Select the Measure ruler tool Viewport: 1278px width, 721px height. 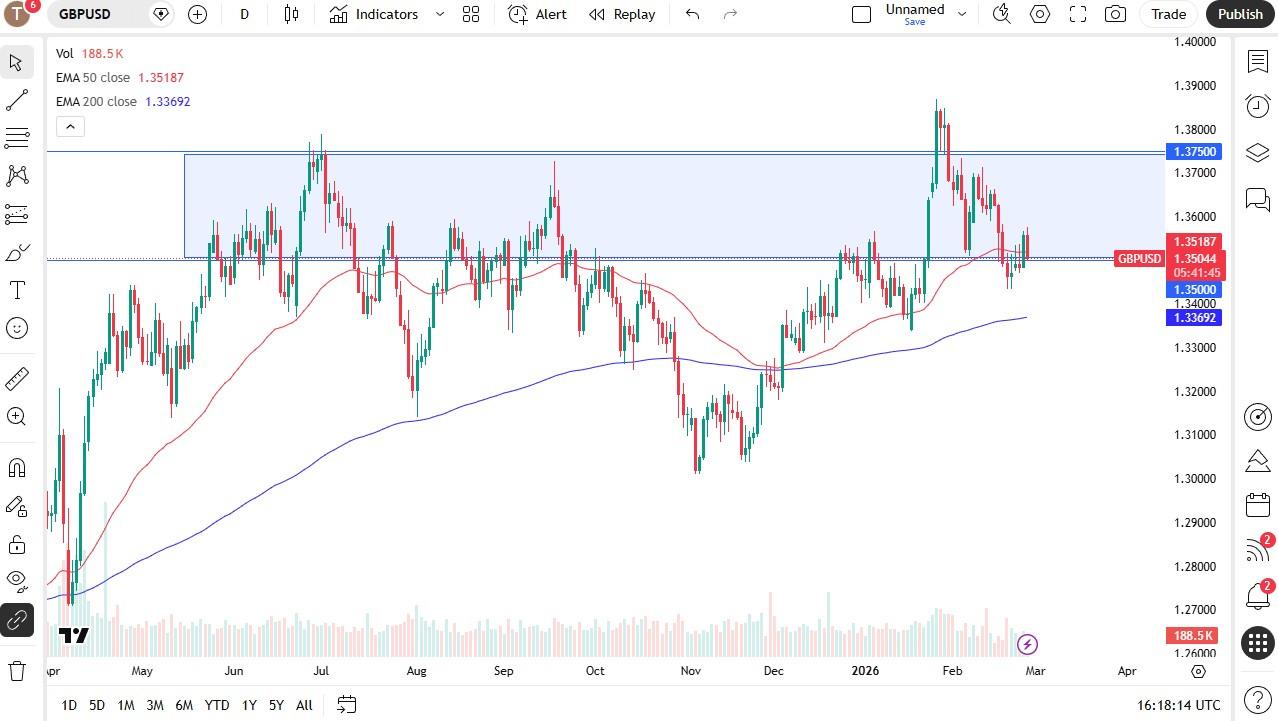16,378
